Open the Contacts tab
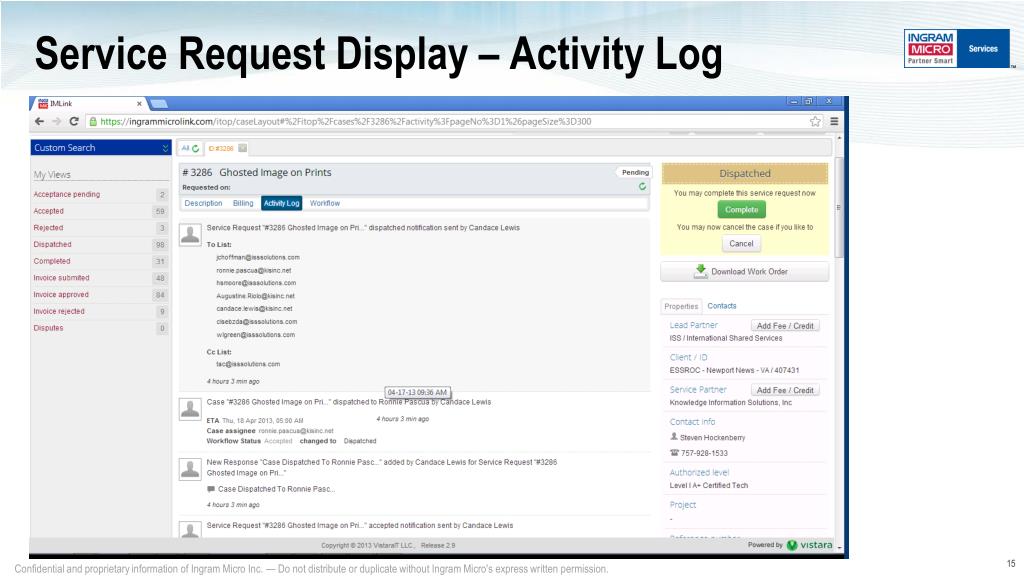Screen dimensions: 1024x576 722,306
